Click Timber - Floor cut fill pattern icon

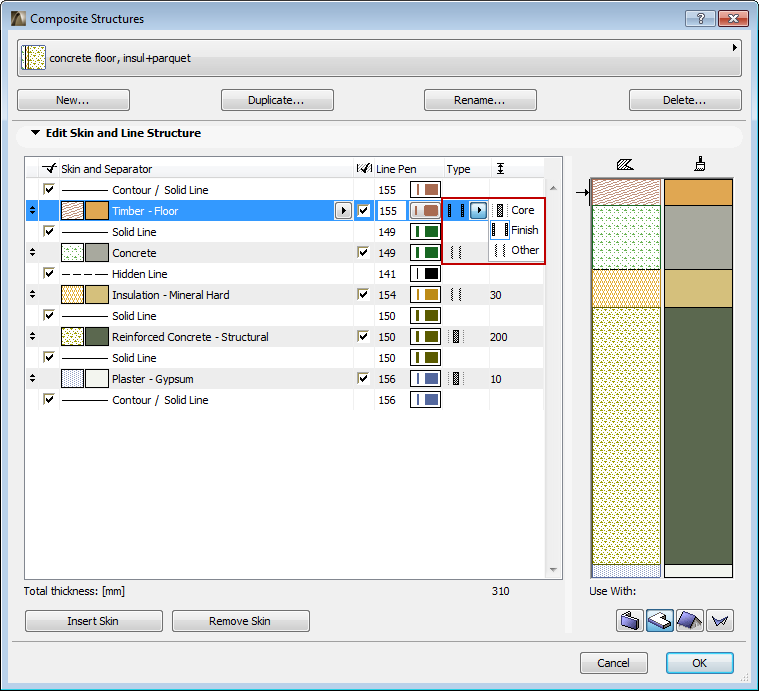pos(72,210)
